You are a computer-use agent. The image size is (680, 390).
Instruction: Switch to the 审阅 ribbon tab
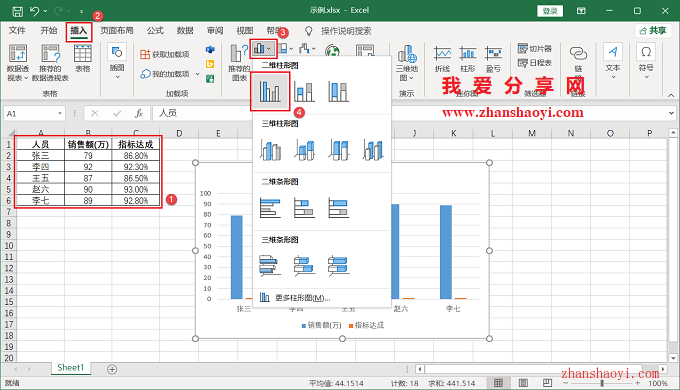tap(215, 31)
